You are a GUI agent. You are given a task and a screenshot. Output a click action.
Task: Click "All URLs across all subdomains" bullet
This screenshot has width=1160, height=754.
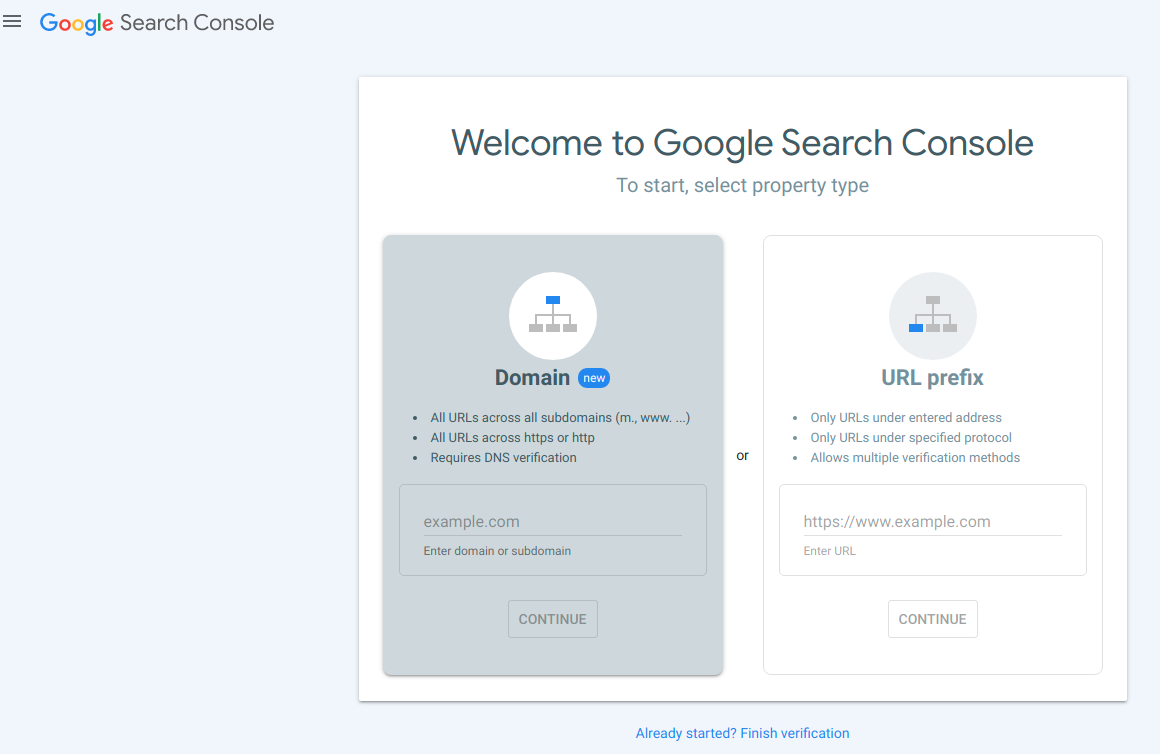(560, 417)
